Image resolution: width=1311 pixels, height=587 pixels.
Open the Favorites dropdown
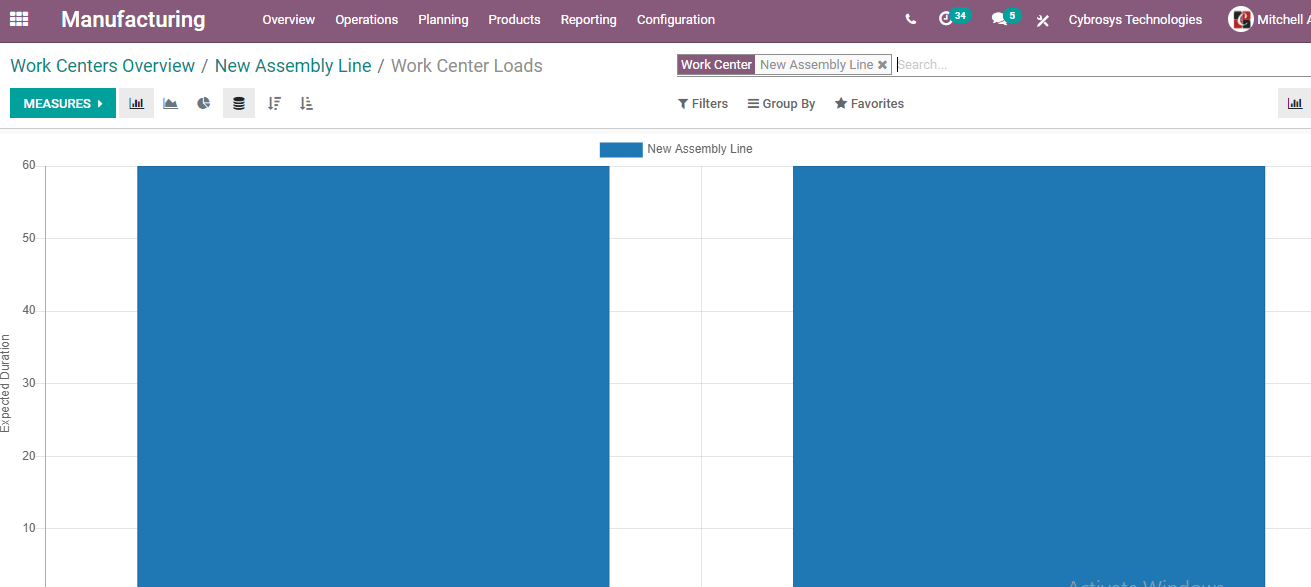tap(870, 104)
